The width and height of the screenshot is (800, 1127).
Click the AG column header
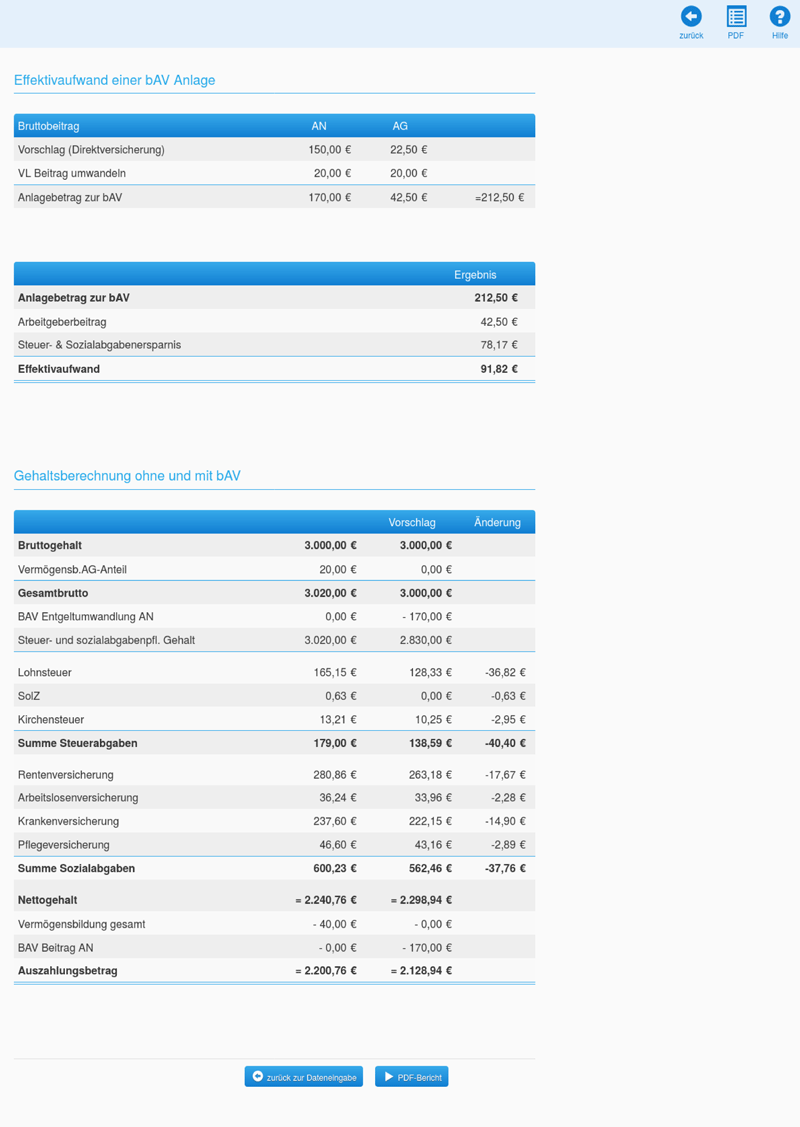400,126
